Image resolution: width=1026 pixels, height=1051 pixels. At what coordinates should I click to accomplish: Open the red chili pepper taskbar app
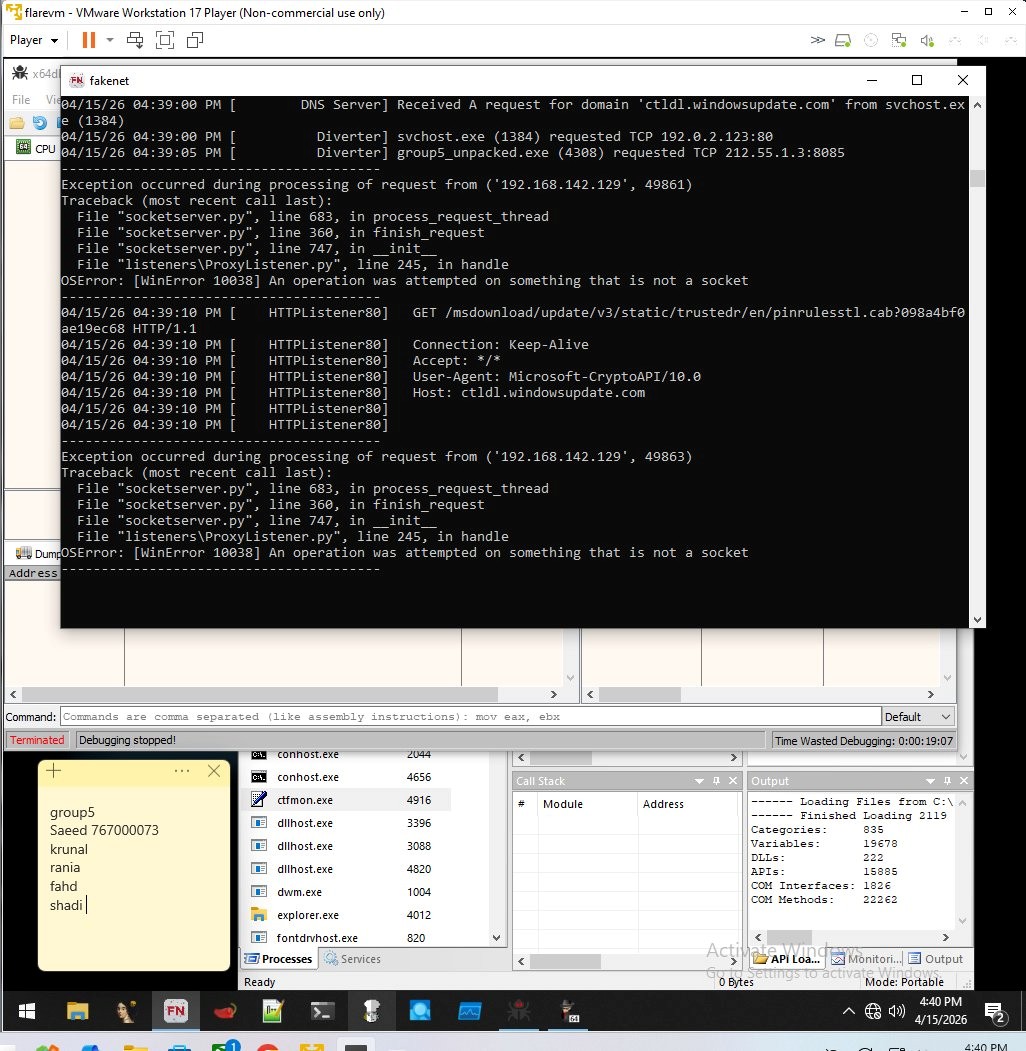click(225, 1011)
